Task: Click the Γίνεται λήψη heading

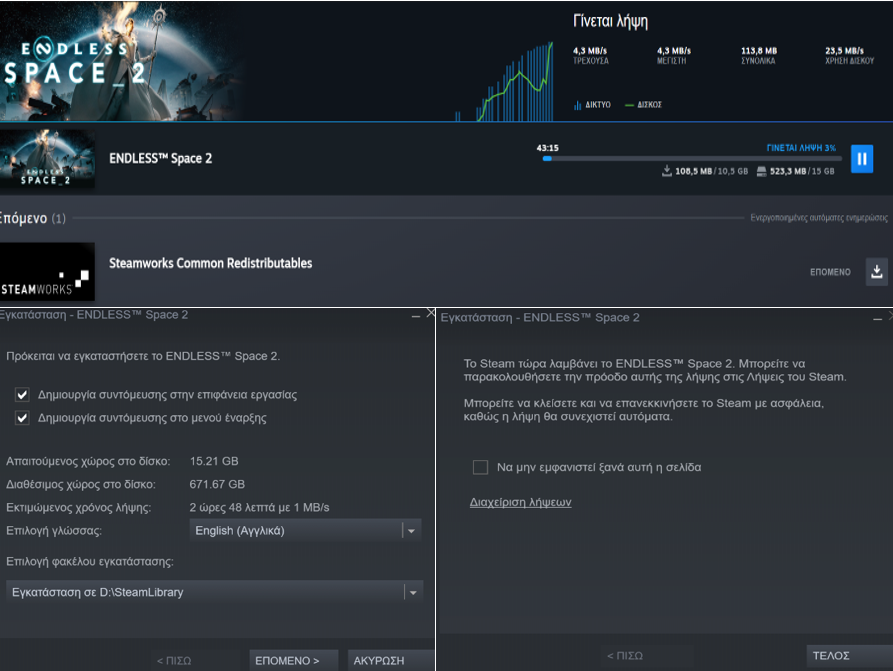Action: tap(610, 22)
